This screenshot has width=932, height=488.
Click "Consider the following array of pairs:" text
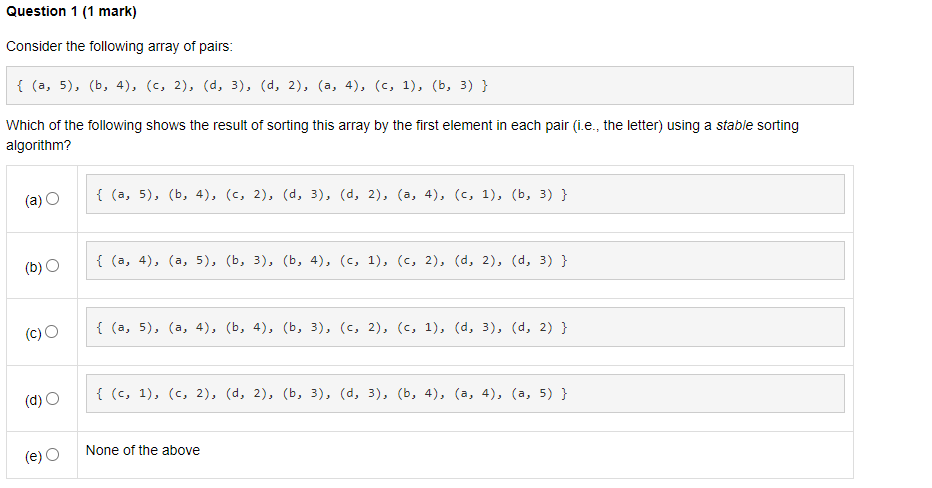(x=119, y=46)
